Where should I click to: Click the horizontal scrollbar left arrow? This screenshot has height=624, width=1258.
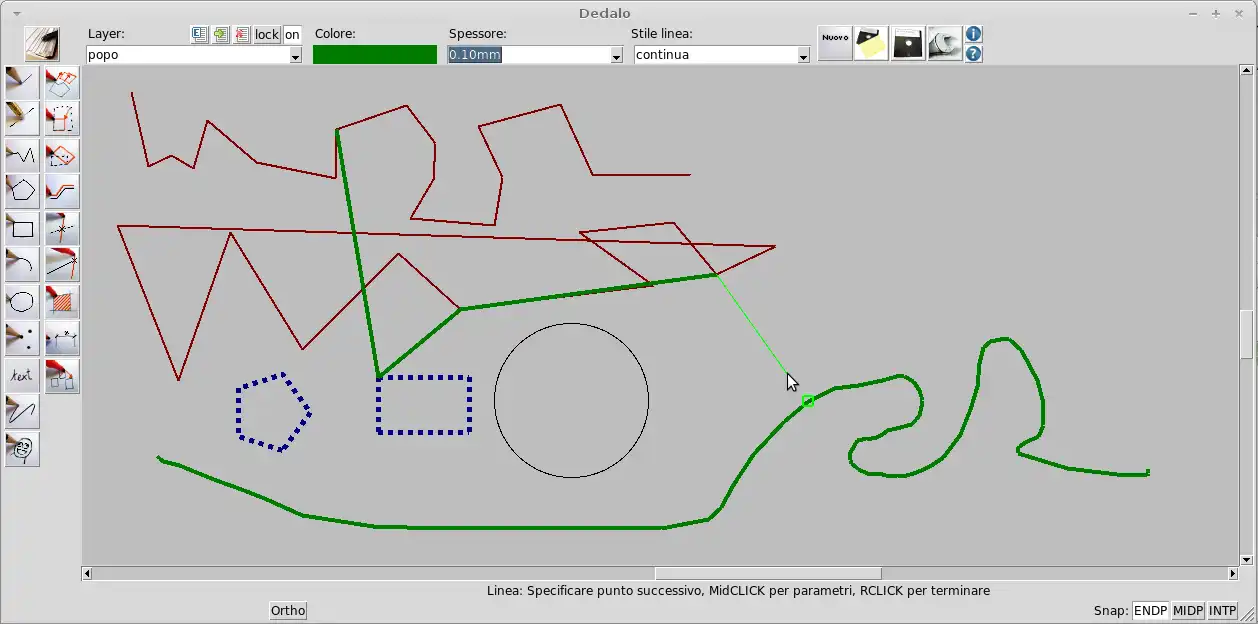click(87, 573)
